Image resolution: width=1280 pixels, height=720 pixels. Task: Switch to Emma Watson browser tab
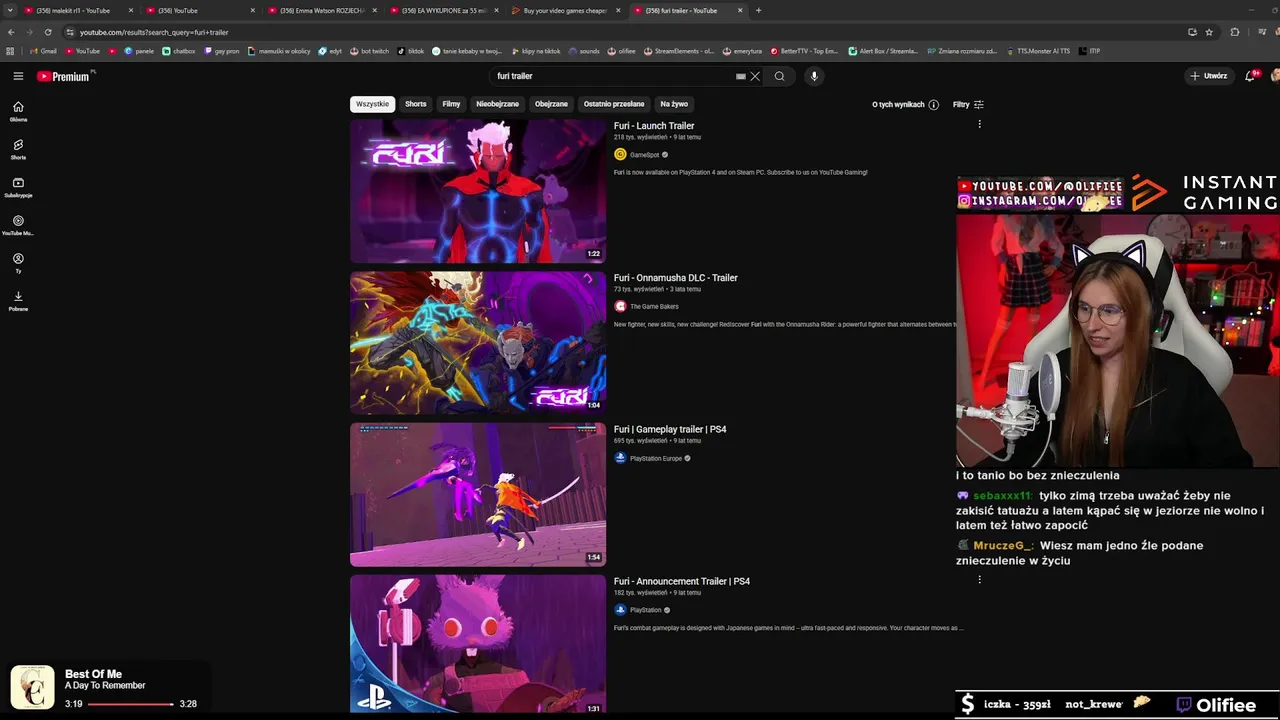(x=320, y=10)
